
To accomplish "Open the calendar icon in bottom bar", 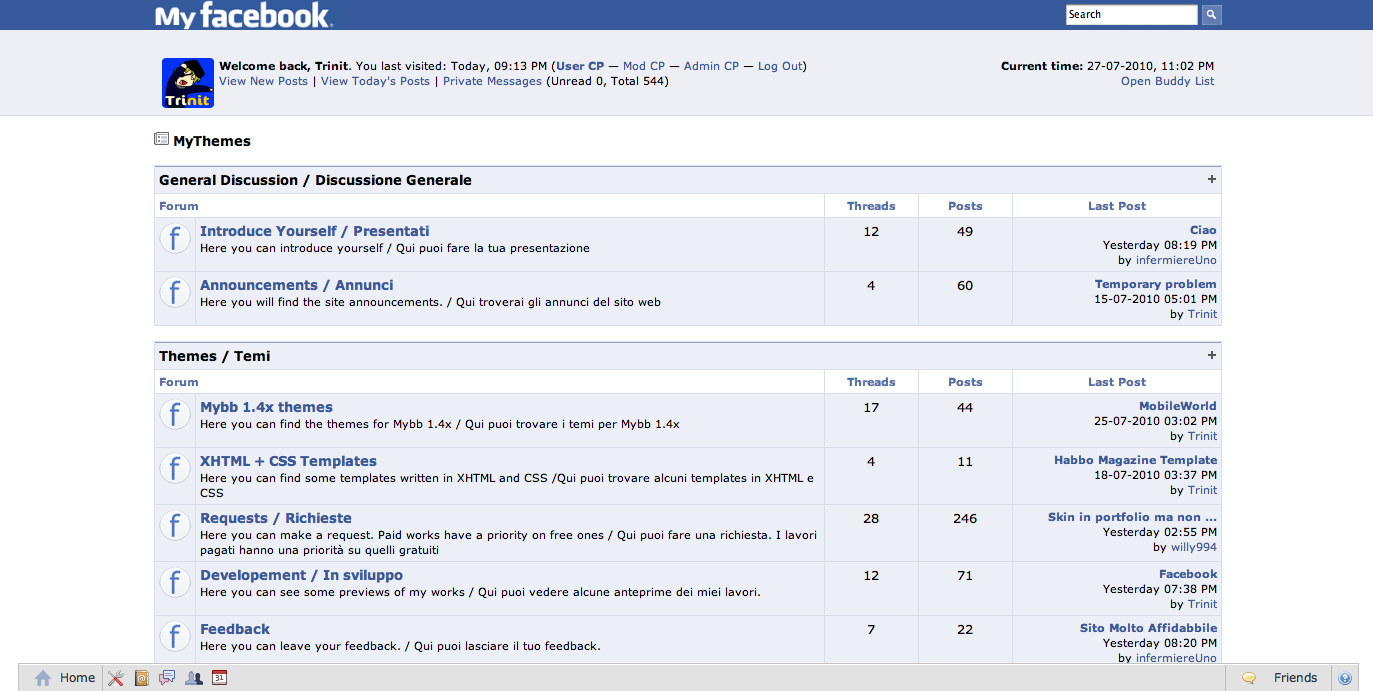I will click(x=220, y=678).
